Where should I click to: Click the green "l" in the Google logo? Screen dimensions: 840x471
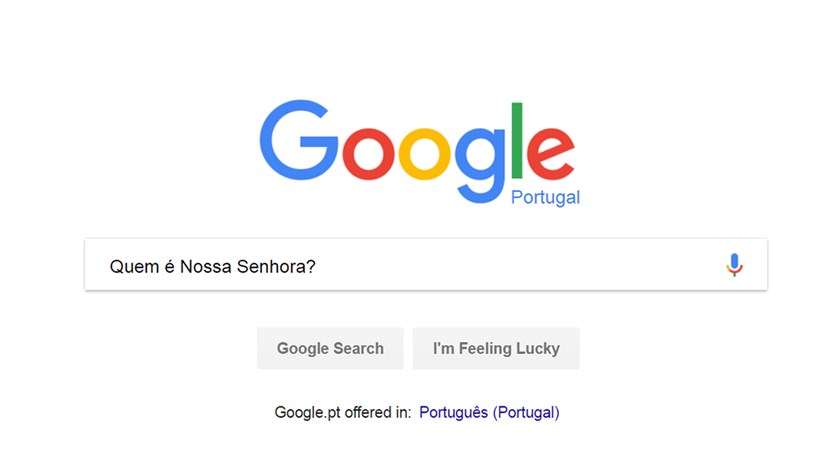coord(518,140)
